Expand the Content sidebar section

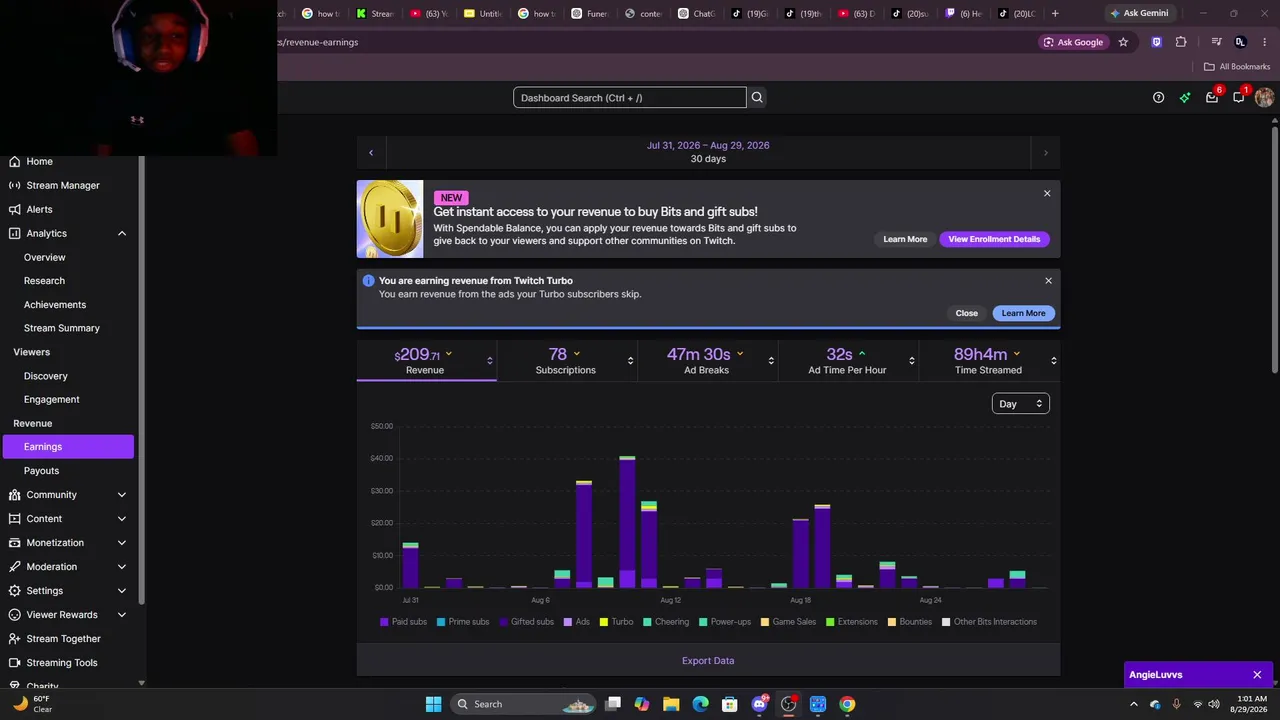[122, 519]
